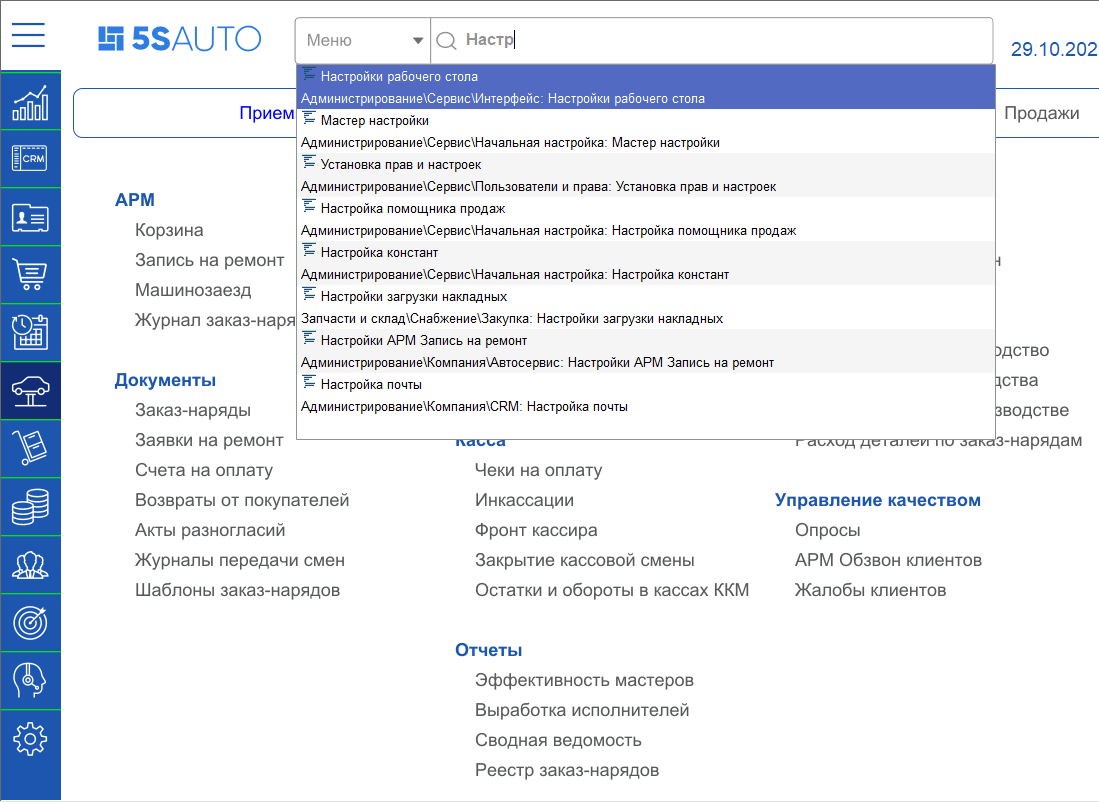Open the analytics charts section in the sidebar
The width and height of the screenshot is (1099, 802).
click(x=30, y=100)
